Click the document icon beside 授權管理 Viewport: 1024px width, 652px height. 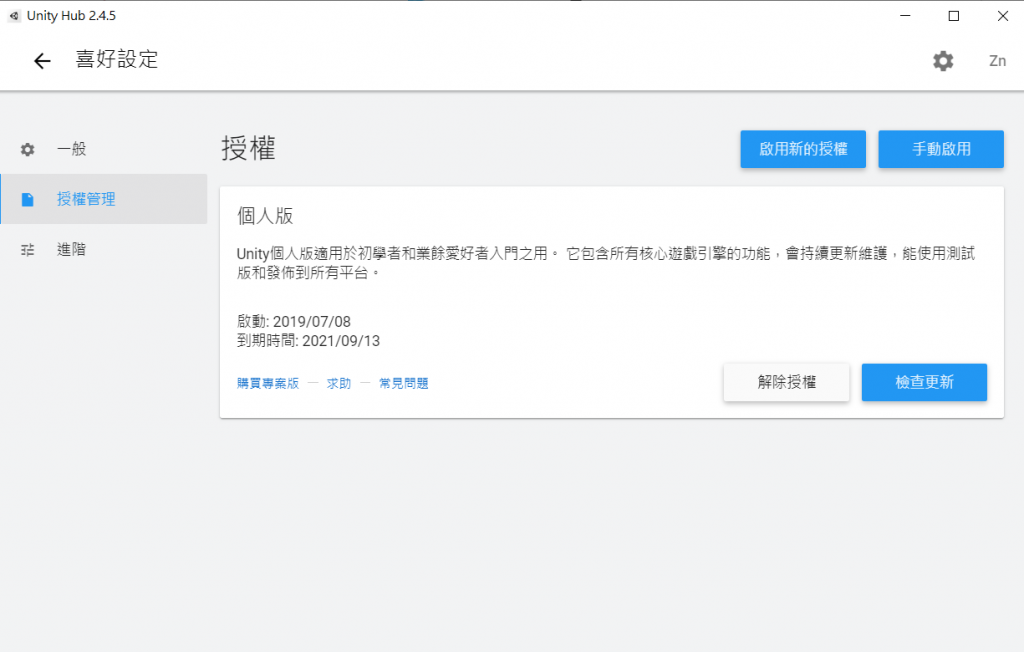pyautogui.click(x=27, y=199)
